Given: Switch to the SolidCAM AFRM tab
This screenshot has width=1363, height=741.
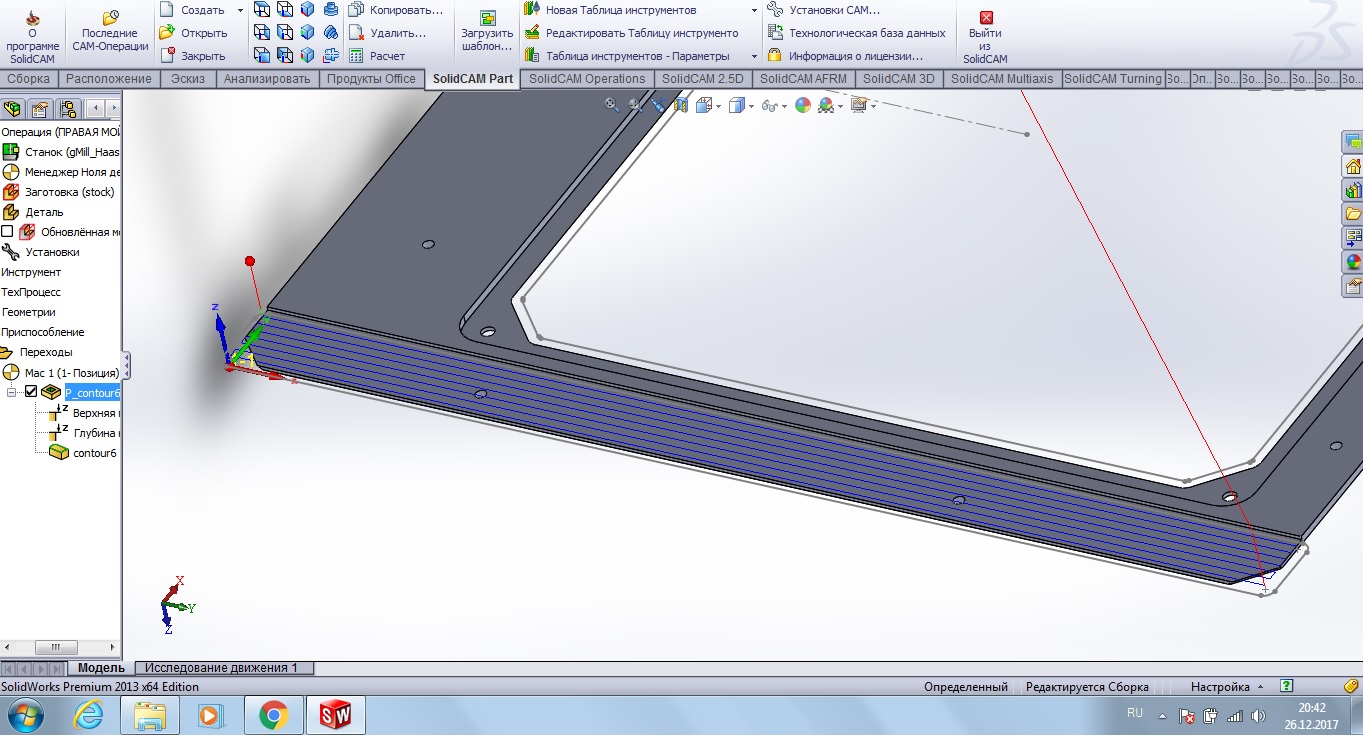Looking at the screenshot, I should click(x=803, y=79).
